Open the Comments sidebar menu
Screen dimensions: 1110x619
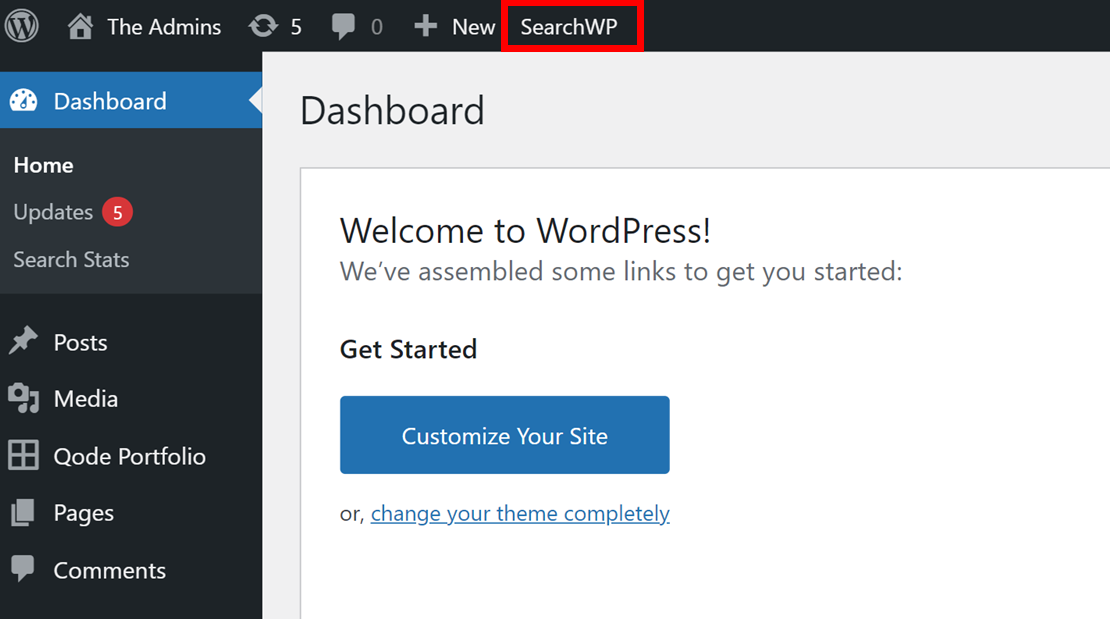[x=110, y=571]
